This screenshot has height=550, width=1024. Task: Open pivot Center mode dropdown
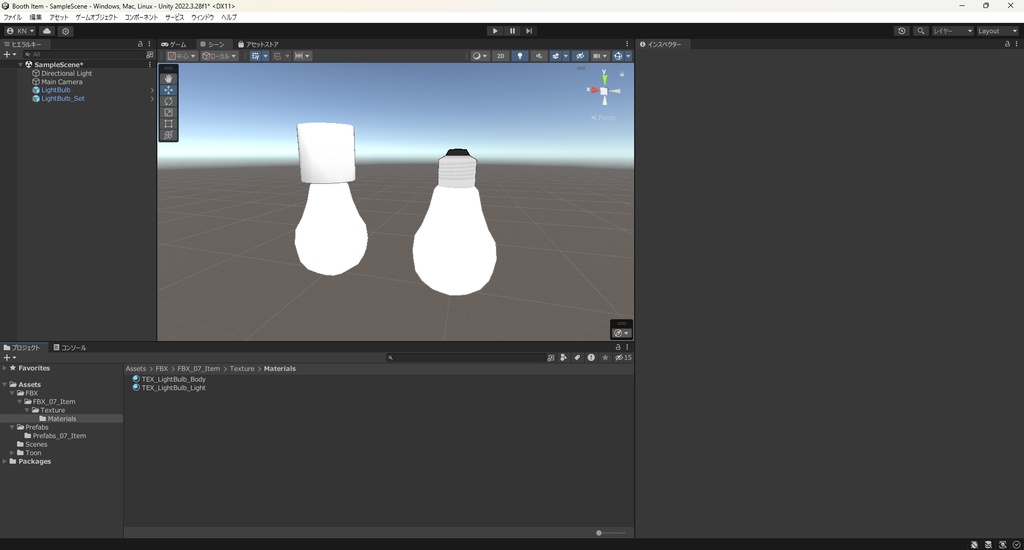tap(182, 56)
